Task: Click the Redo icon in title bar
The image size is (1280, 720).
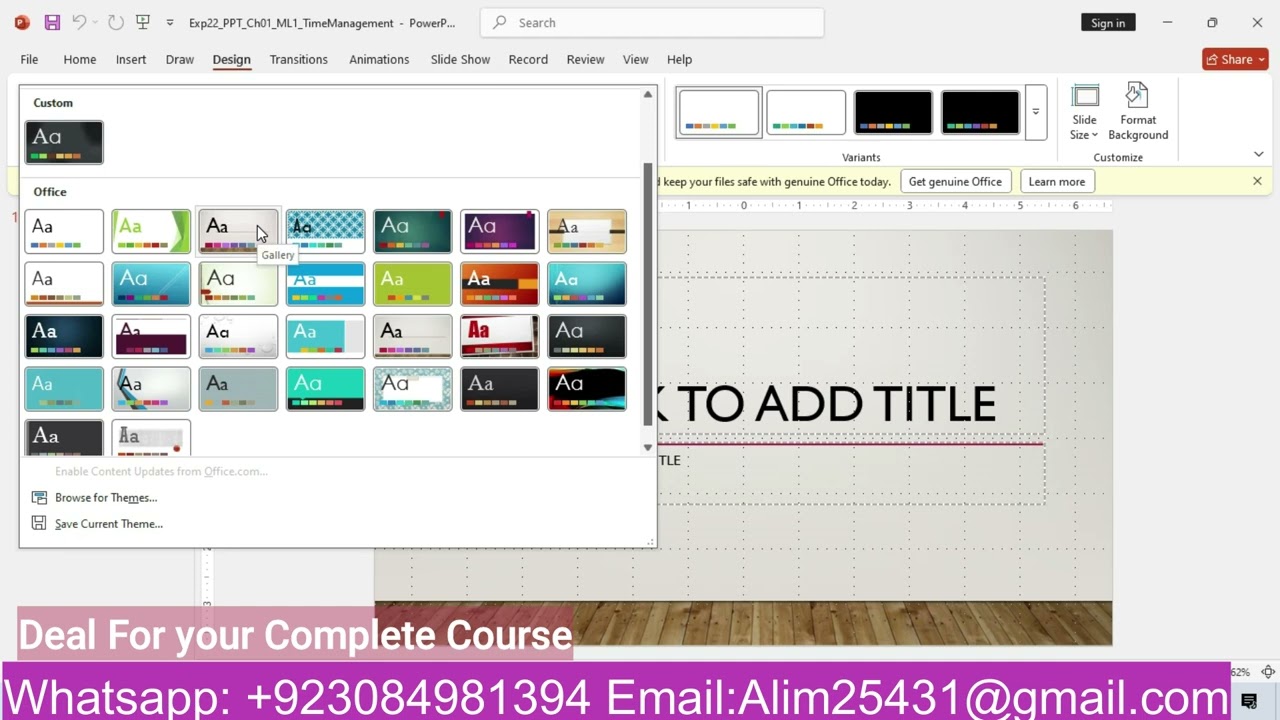Action: 116,22
